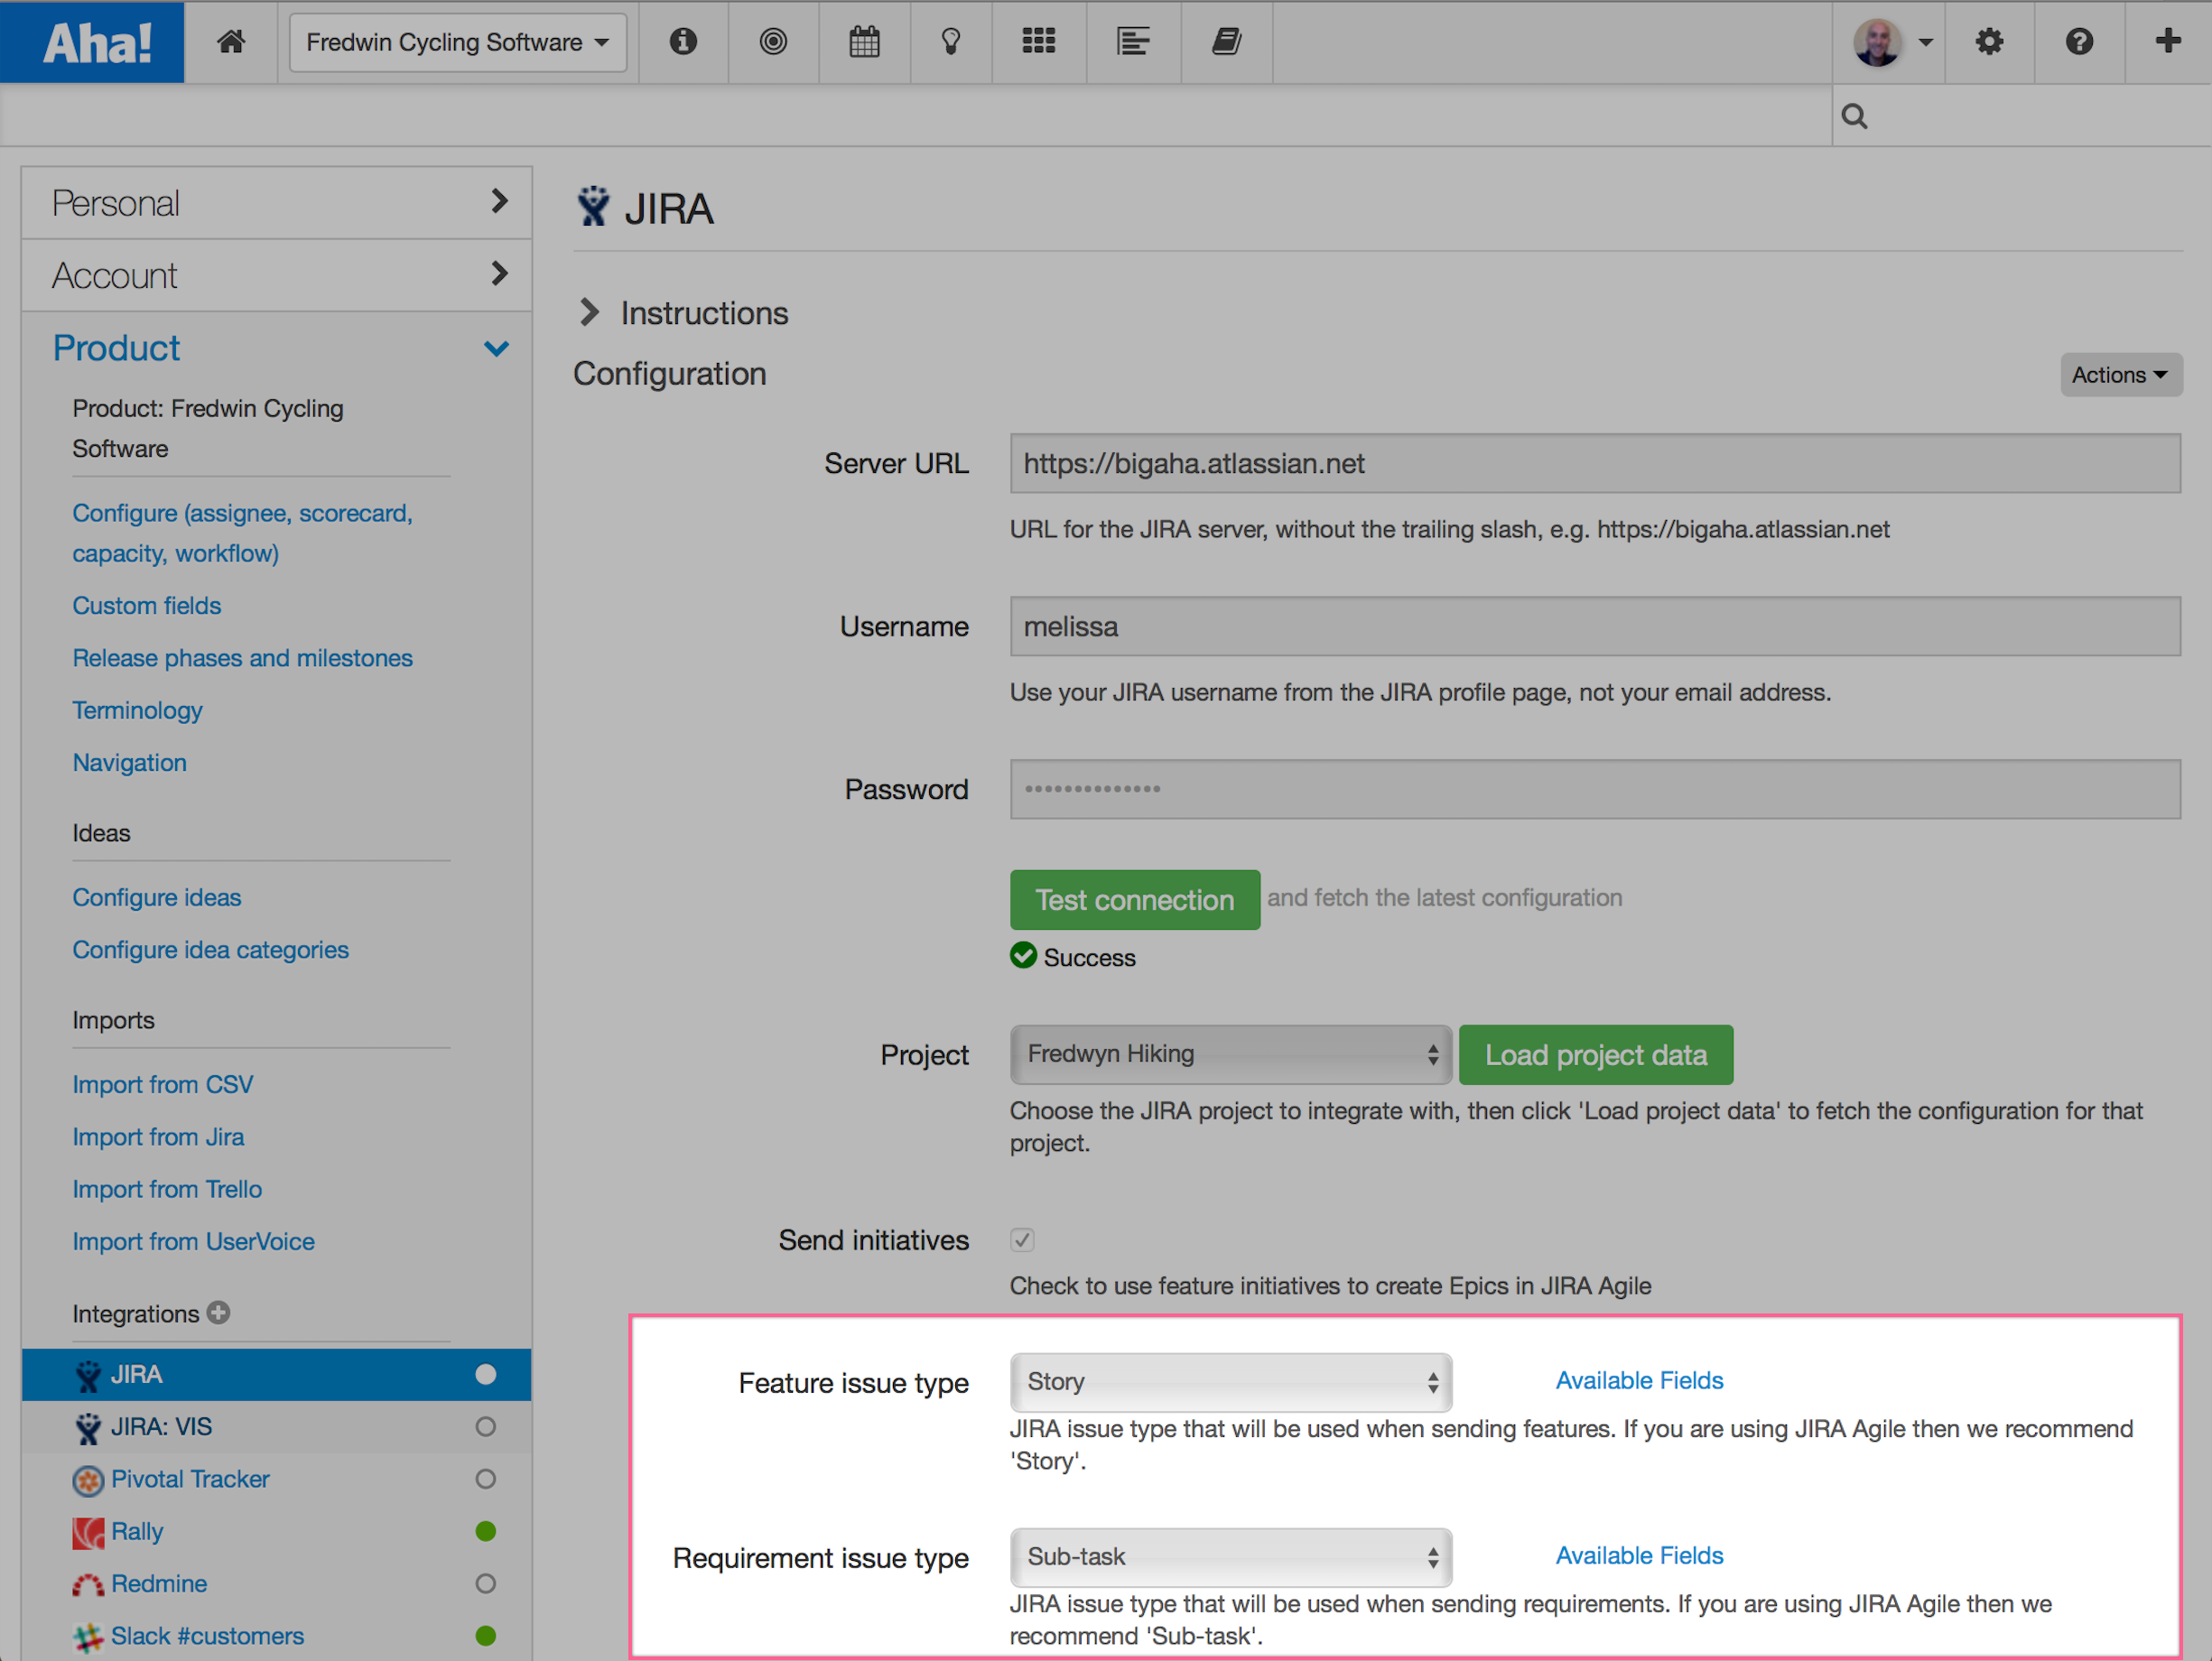
Task: Open the ideas lightbulb icon
Action: (951, 41)
